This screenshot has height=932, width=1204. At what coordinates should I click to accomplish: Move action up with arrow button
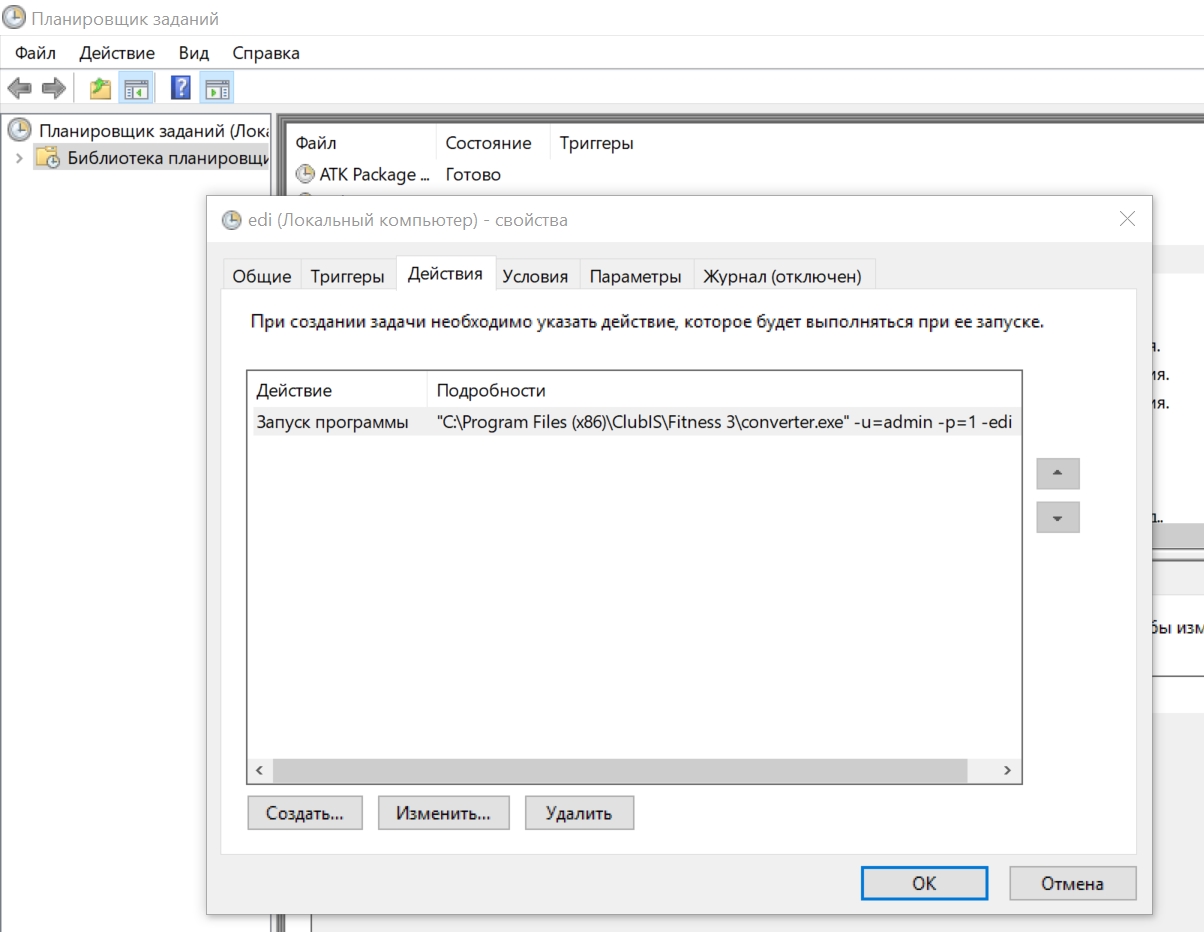1058,473
